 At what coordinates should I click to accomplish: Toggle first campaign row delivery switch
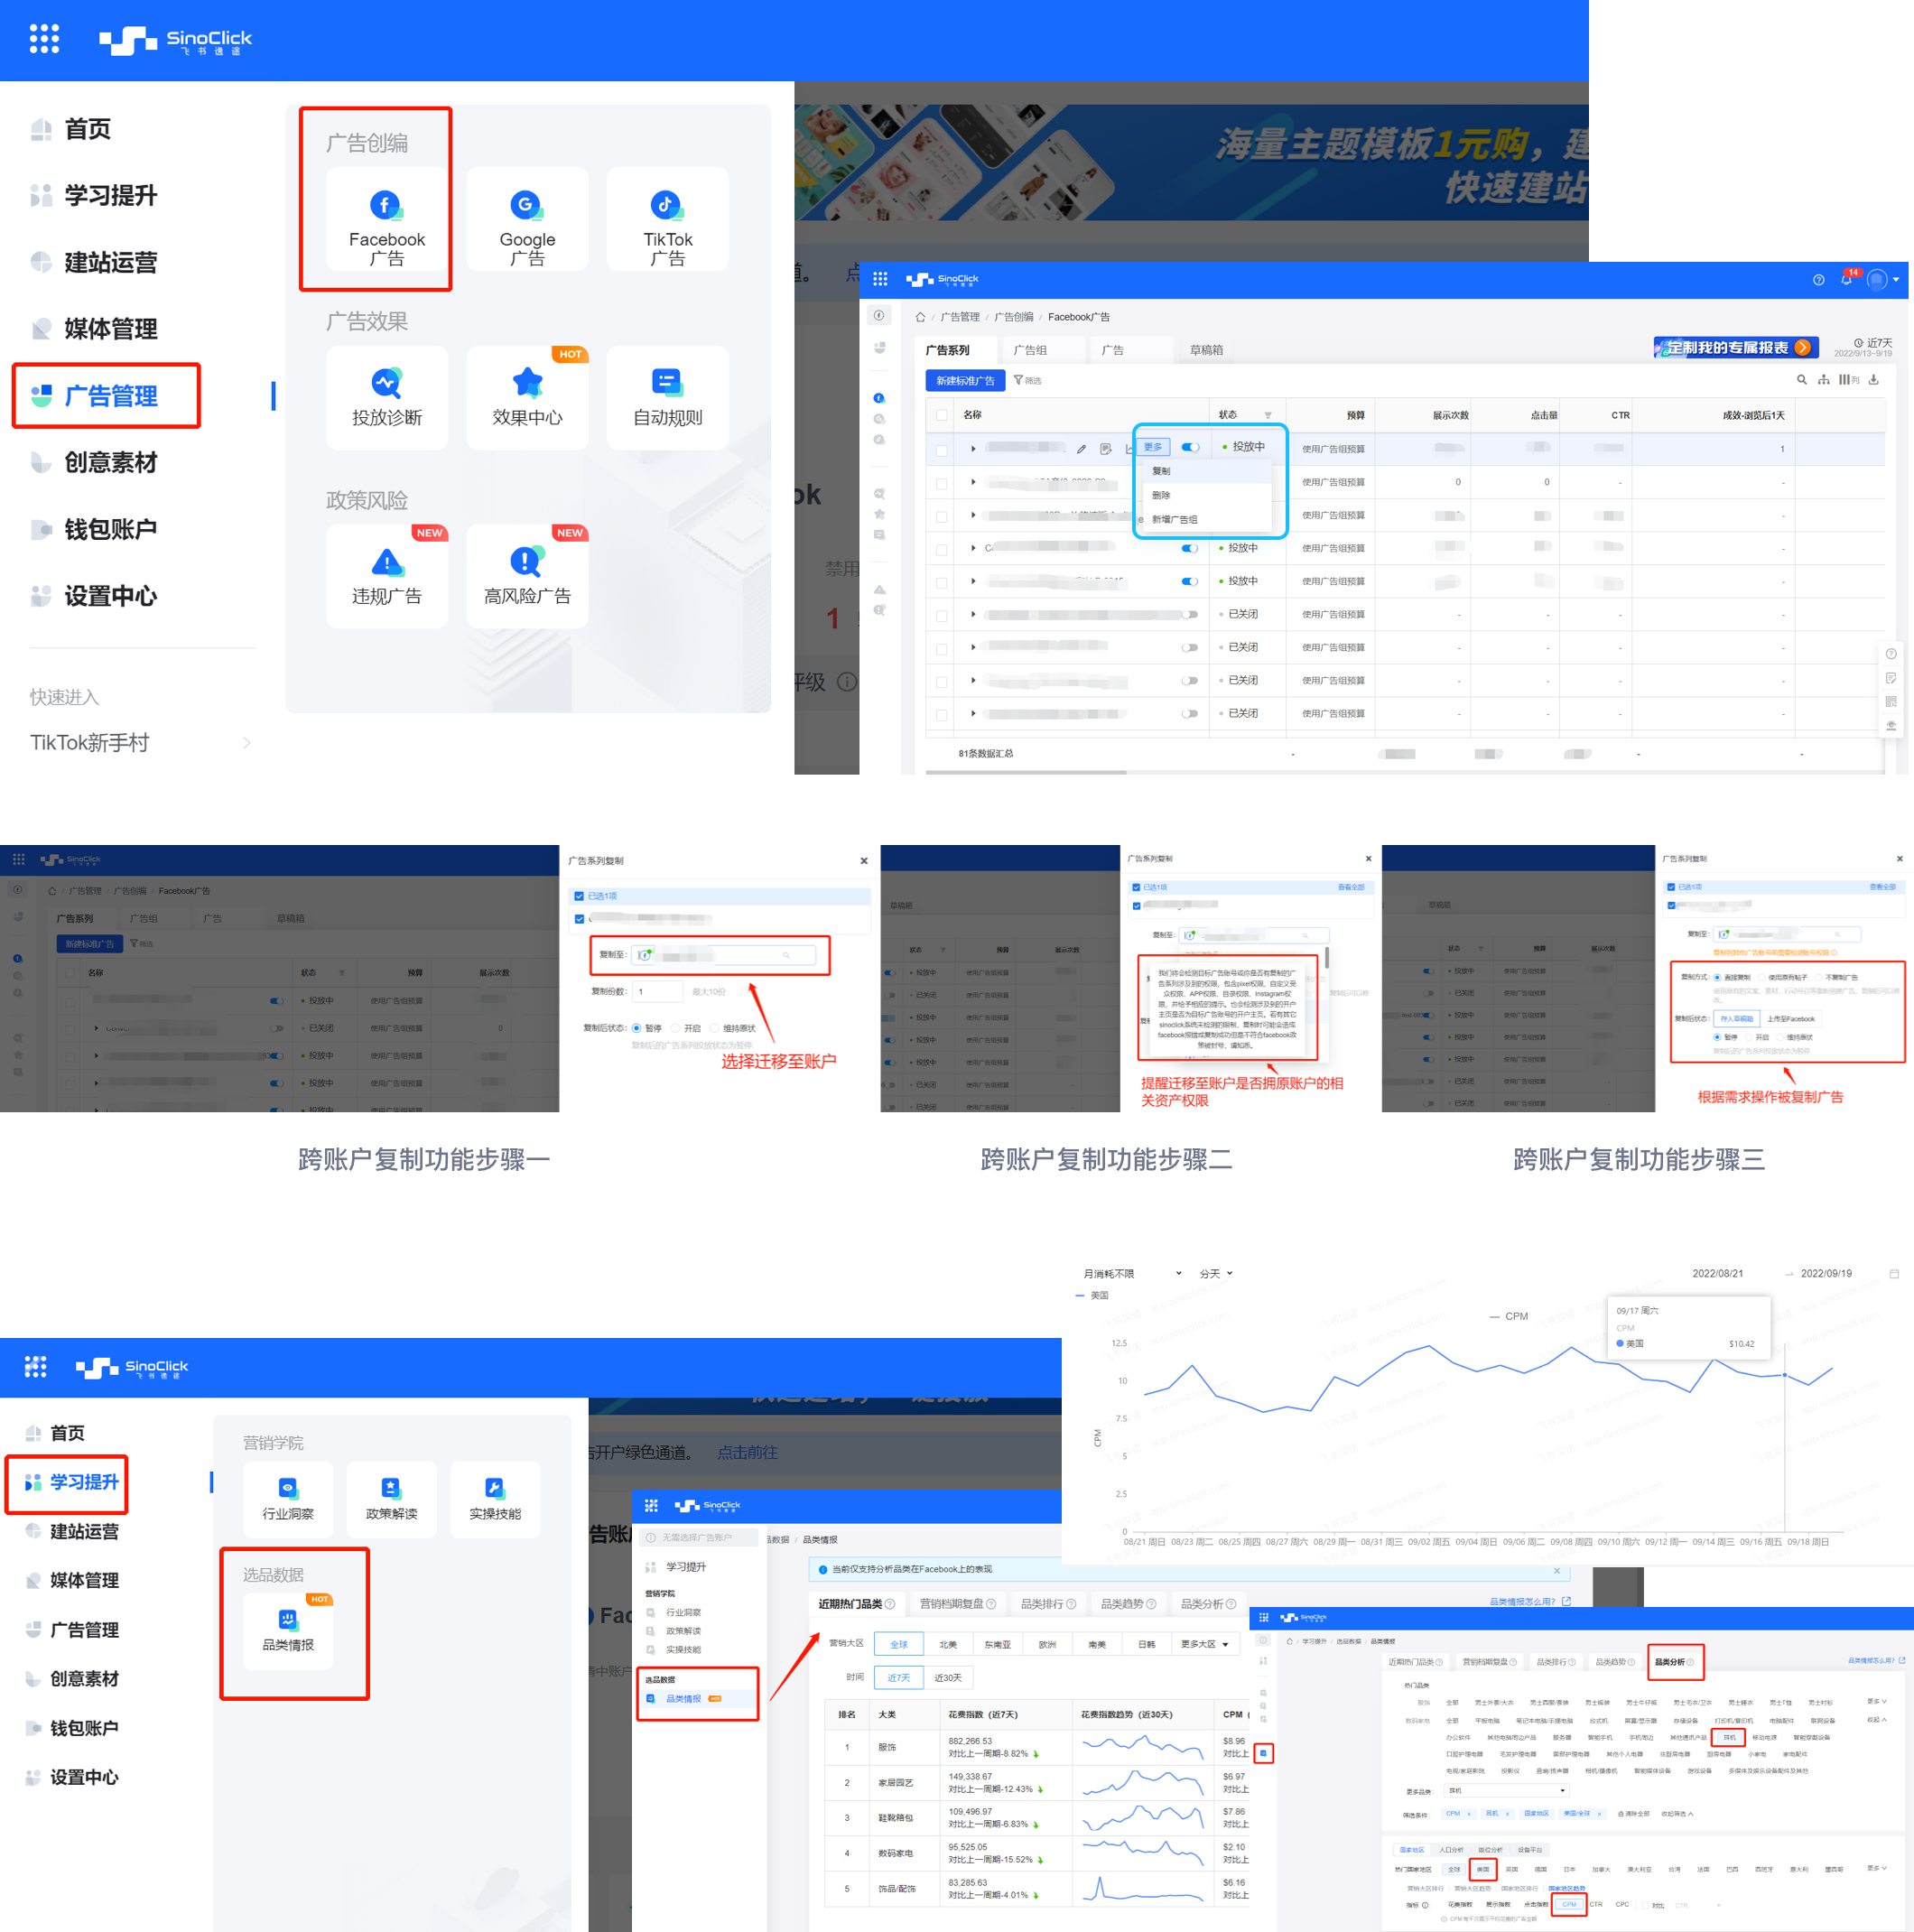[1190, 447]
